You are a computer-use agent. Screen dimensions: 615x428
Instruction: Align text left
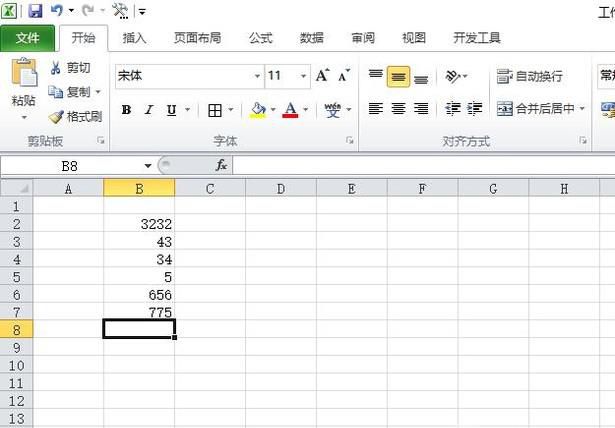[x=375, y=109]
